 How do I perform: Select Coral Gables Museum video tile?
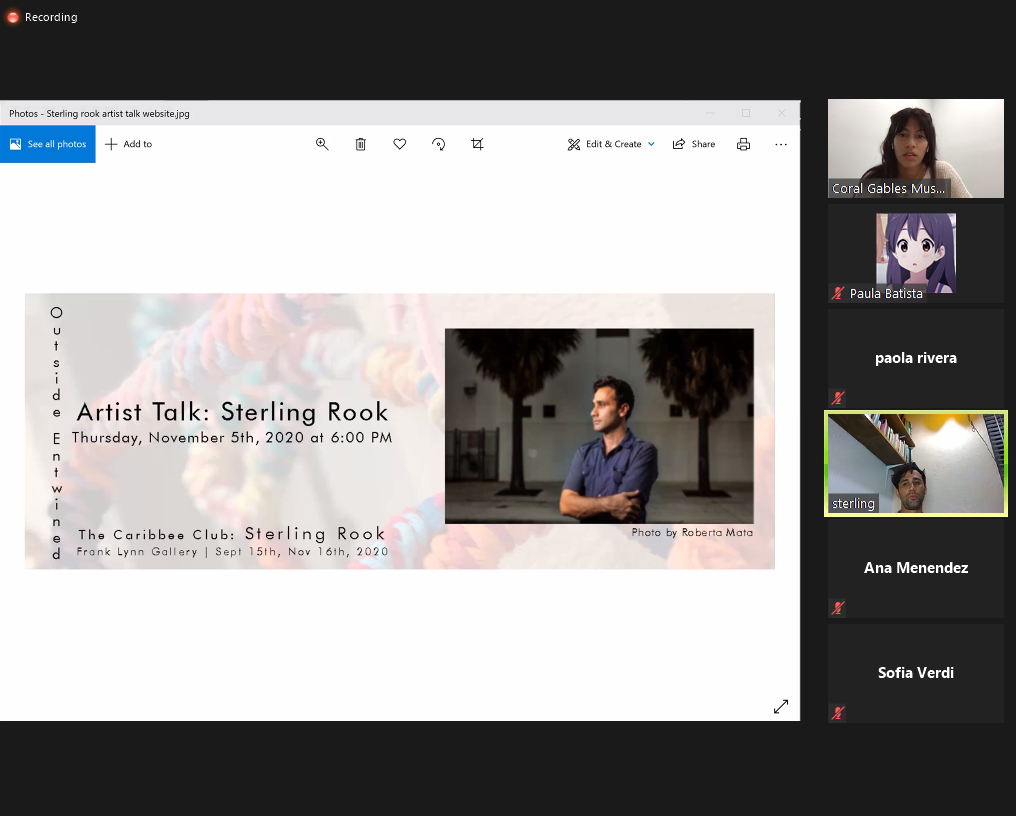(x=915, y=148)
